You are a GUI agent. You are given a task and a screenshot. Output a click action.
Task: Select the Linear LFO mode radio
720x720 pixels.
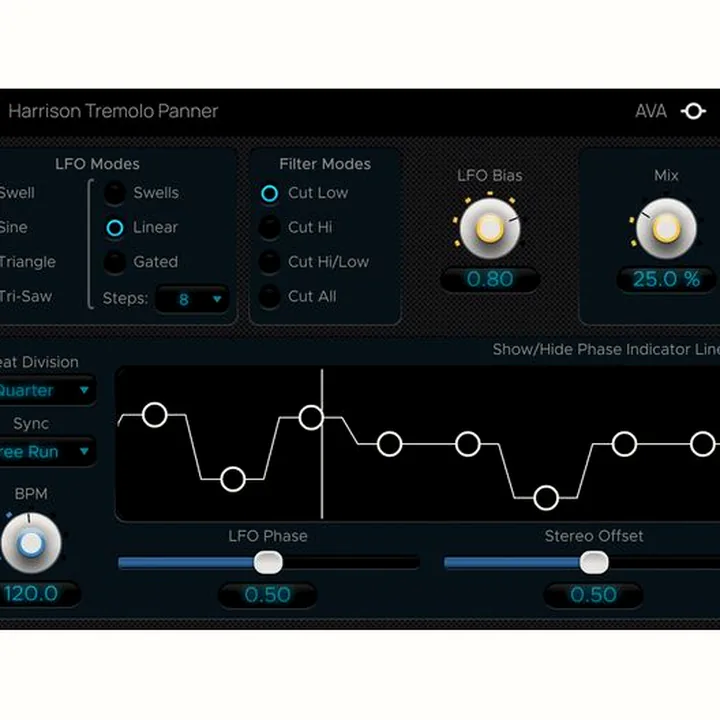pyautogui.click(x=114, y=228)
